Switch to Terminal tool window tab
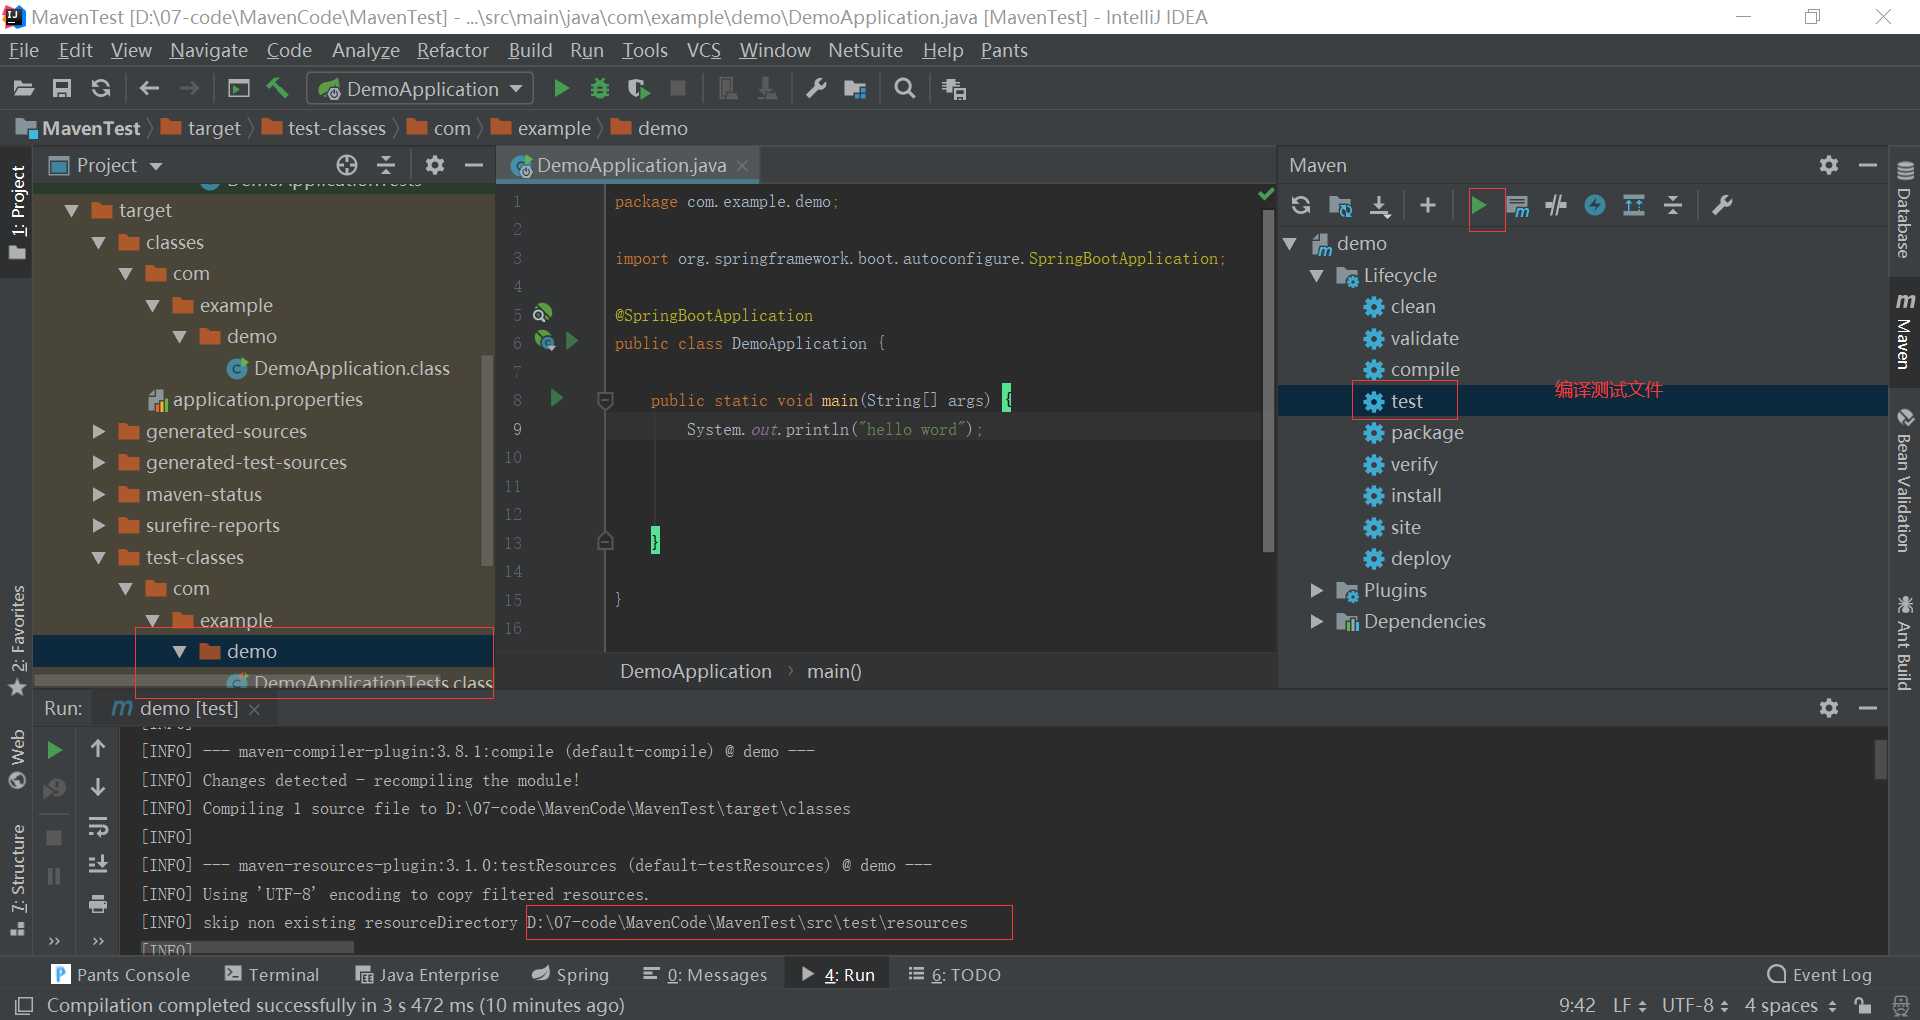The height and width of the screenshot is (1020, 1920). click(272, 975)
